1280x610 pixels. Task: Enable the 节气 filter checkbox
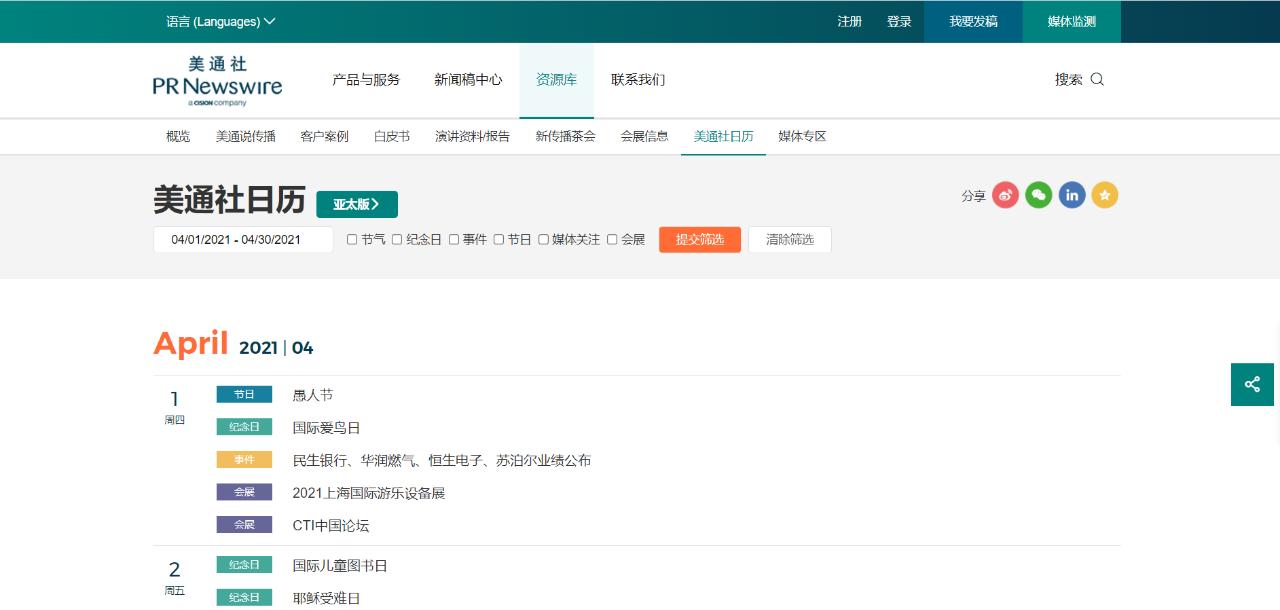click(x=351, y=239)
